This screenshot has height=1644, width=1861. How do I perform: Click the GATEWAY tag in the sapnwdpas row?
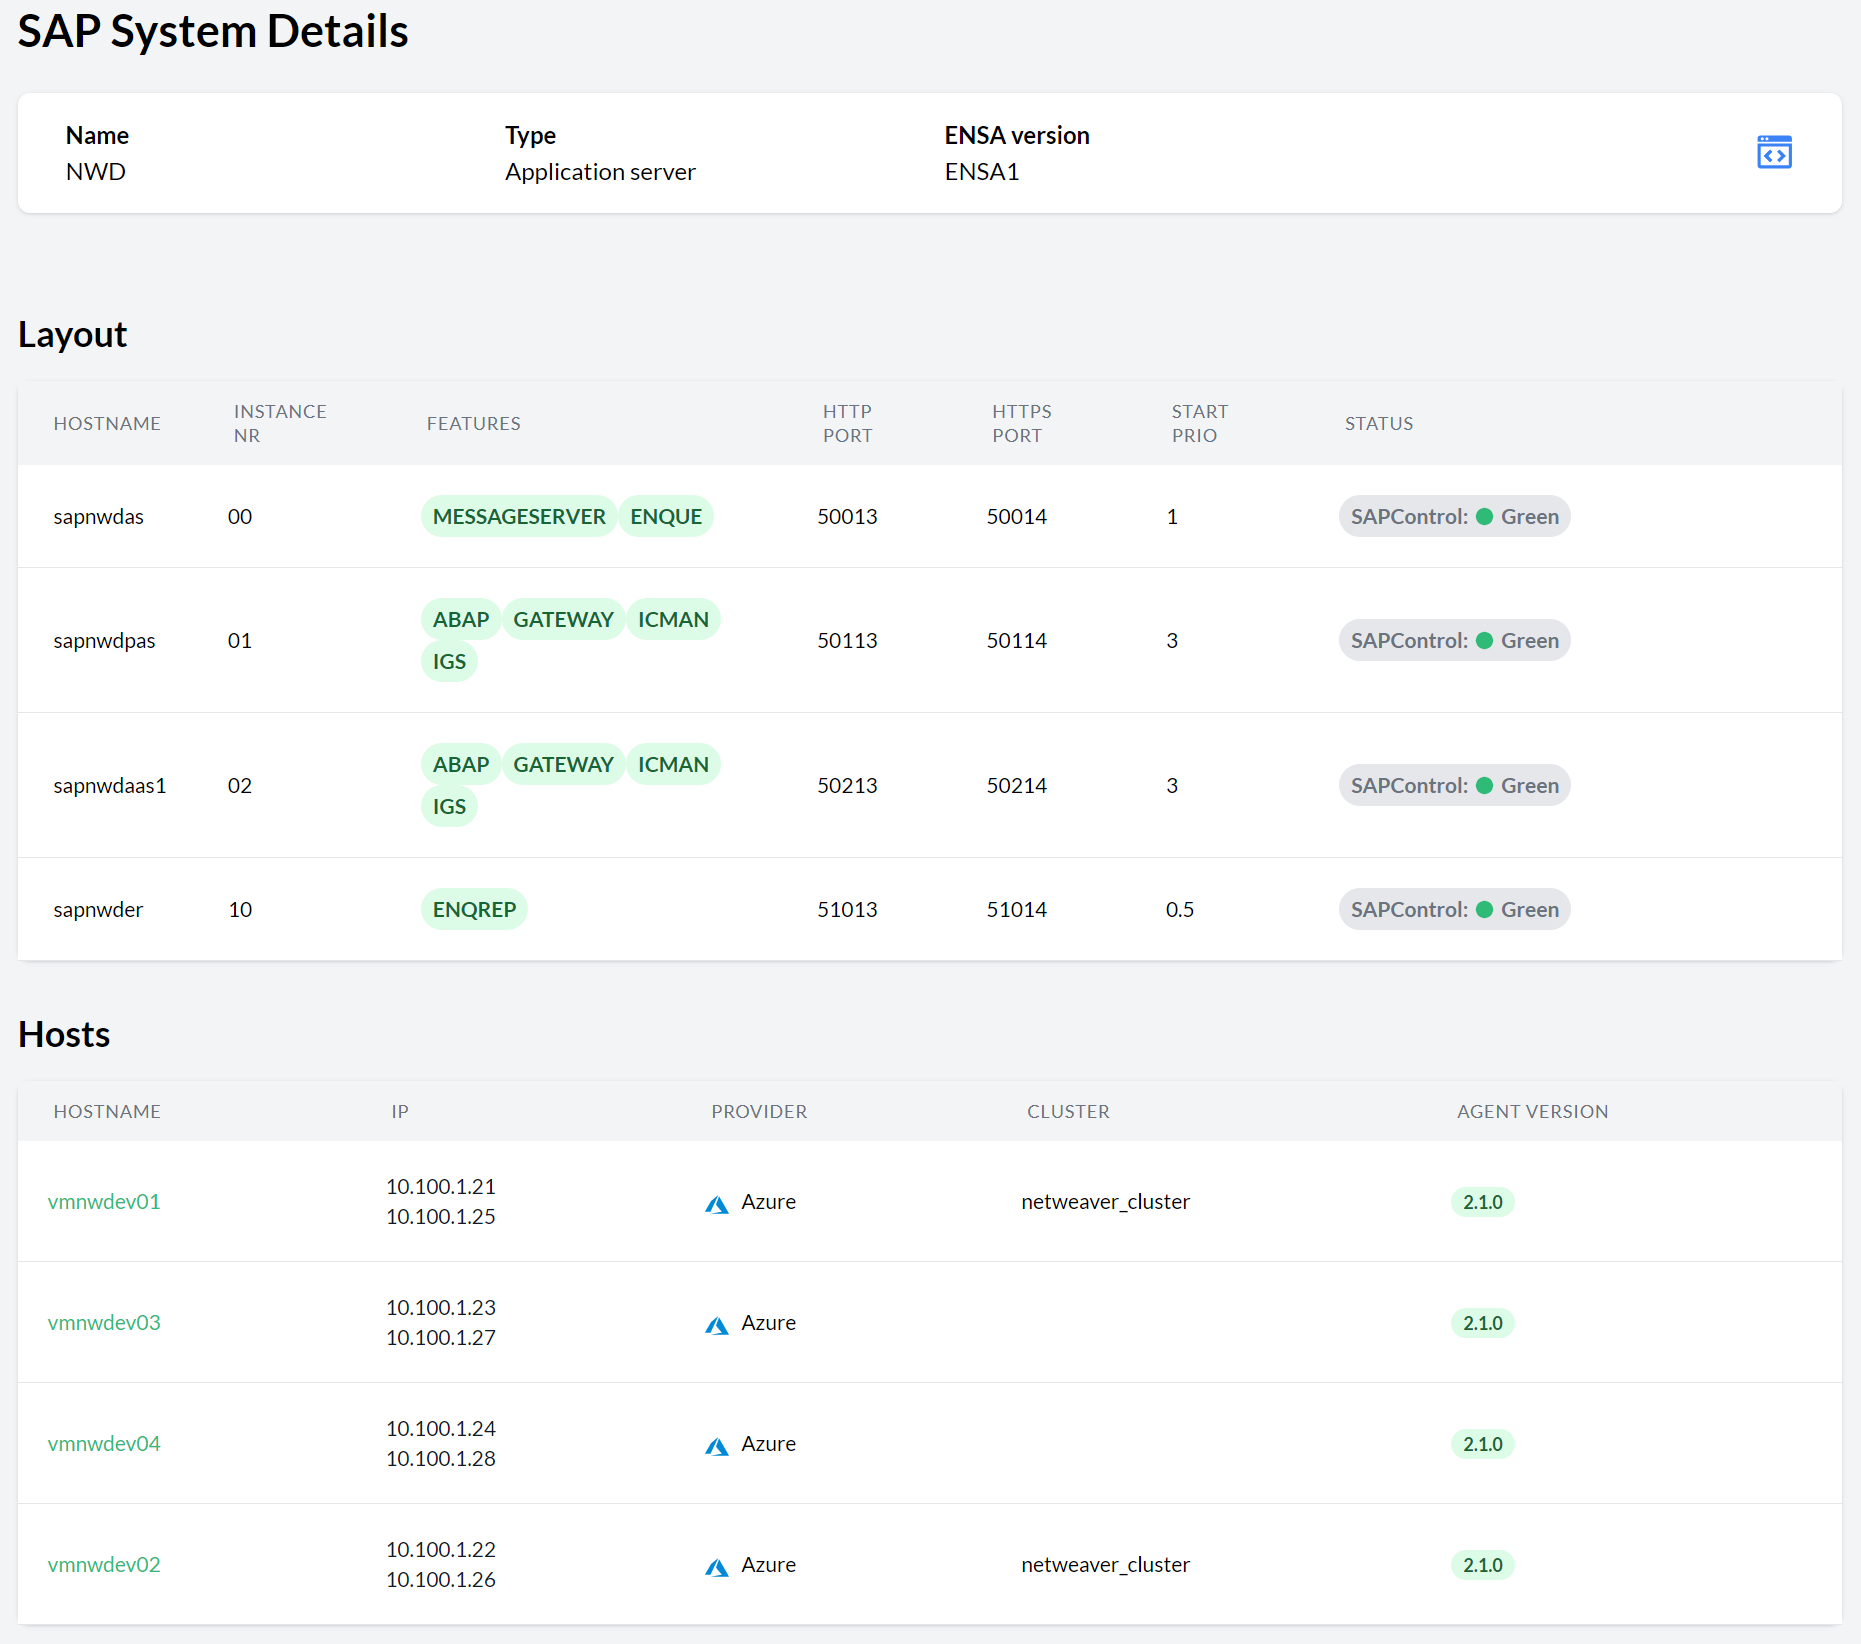[x=563, y=620]
